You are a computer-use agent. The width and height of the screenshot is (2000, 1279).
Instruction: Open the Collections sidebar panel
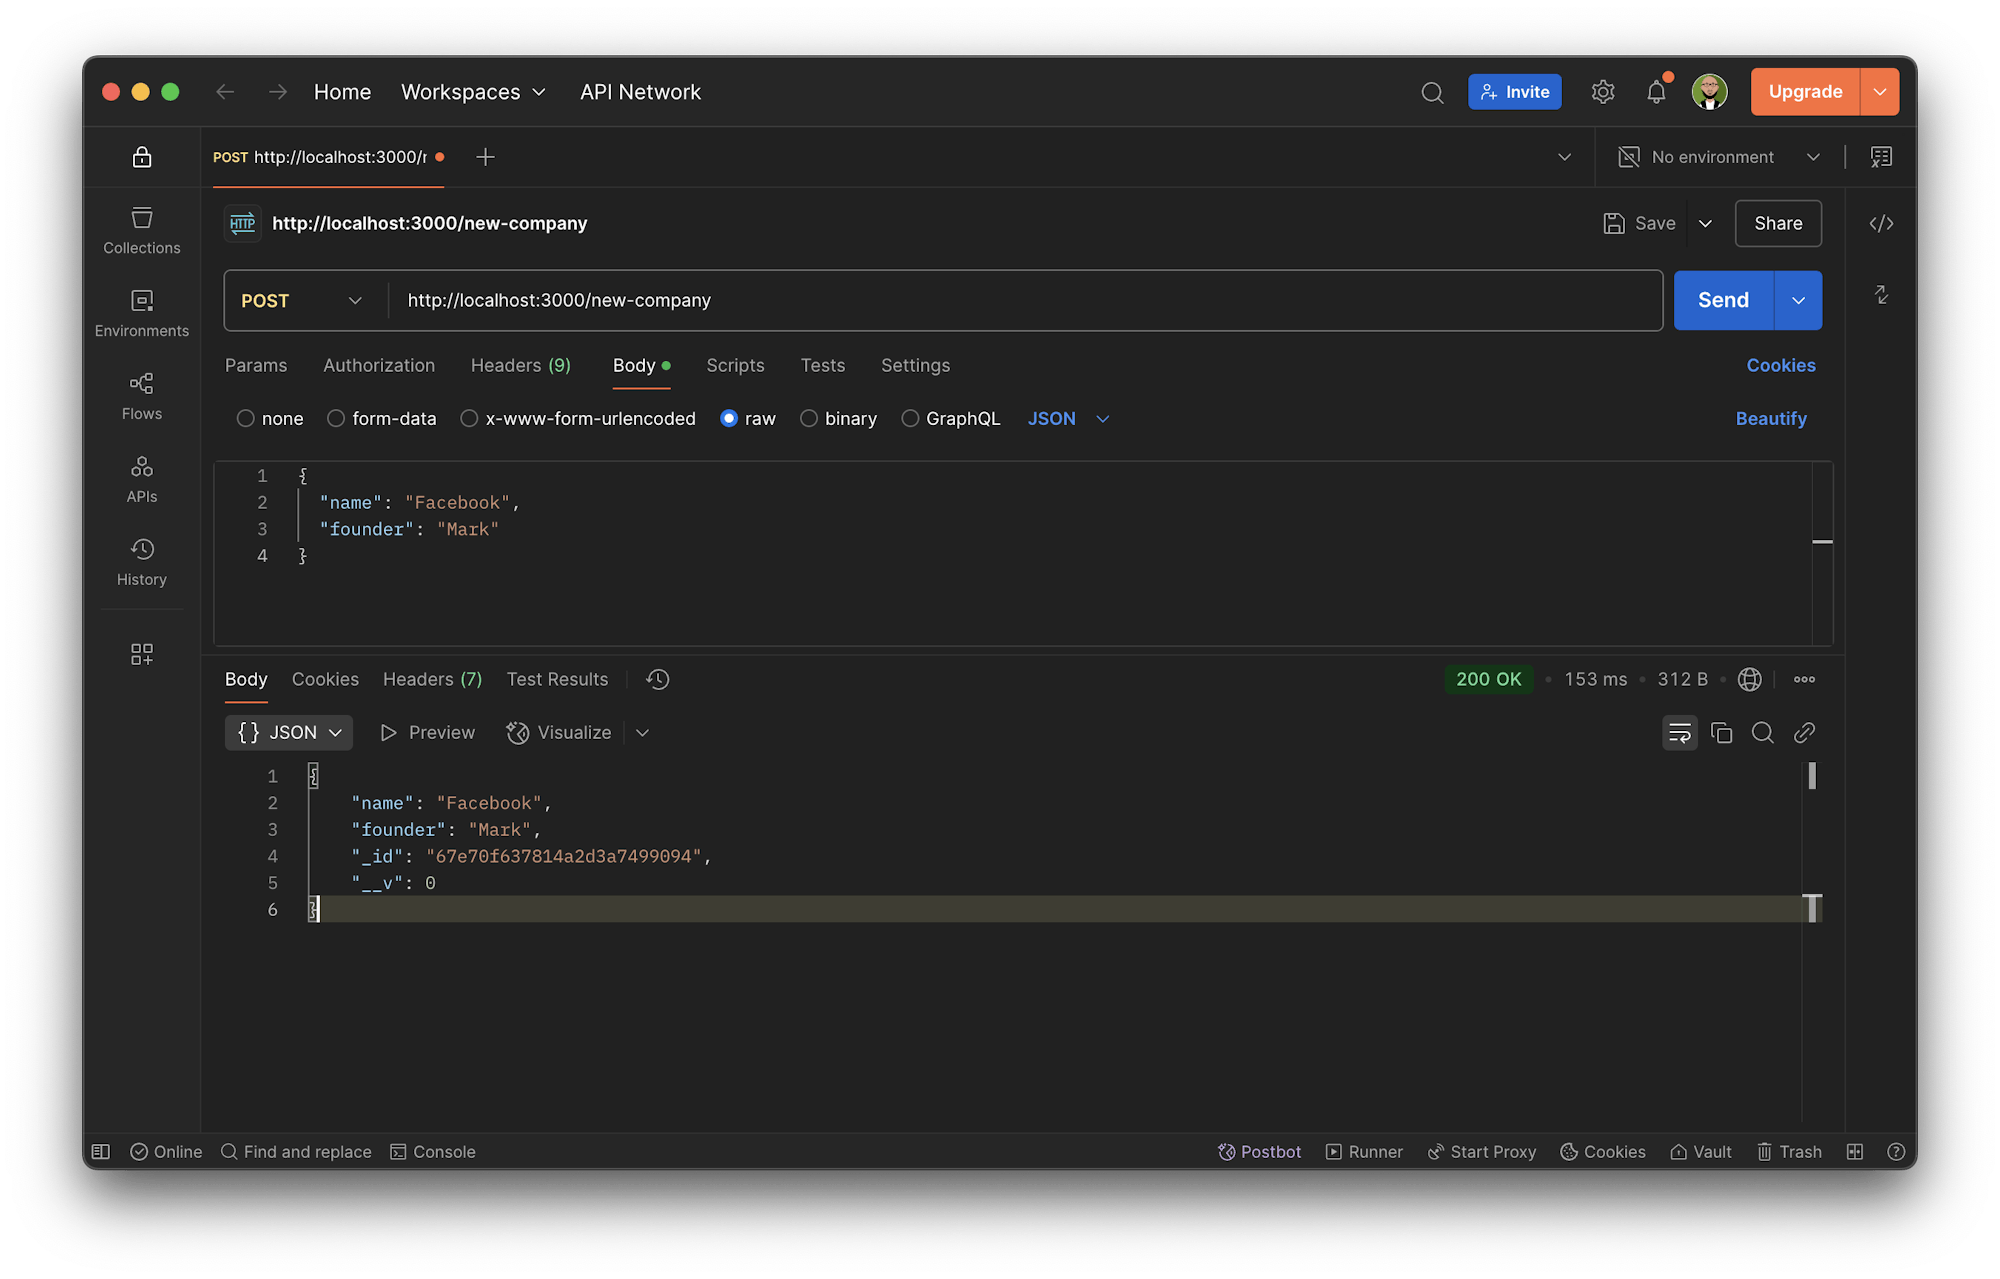coord(141,230)
